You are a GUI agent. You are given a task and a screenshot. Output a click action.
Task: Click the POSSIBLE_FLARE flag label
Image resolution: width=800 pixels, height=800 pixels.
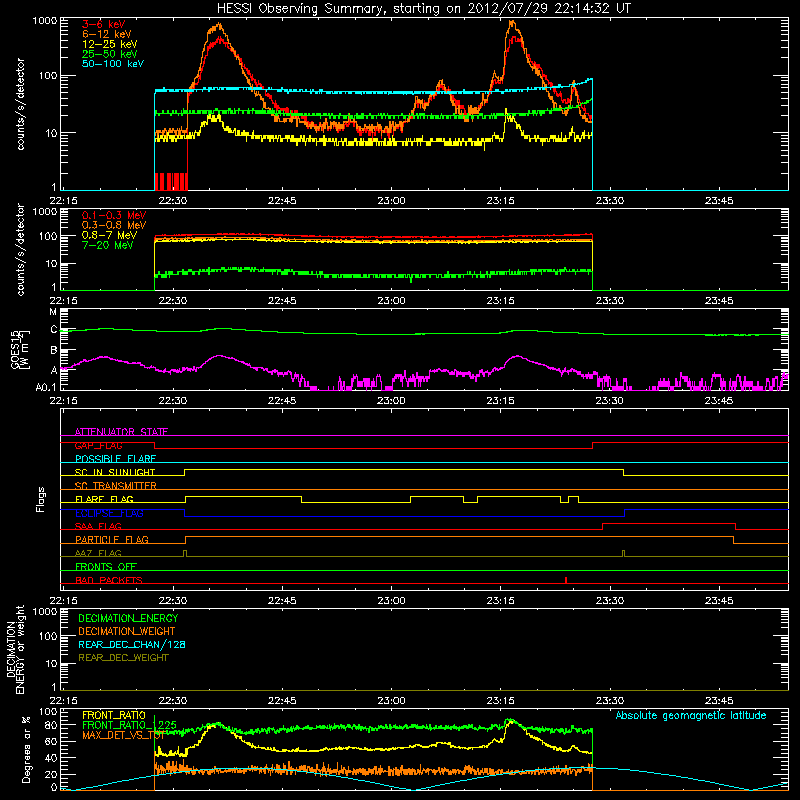(x=115, y=459)
